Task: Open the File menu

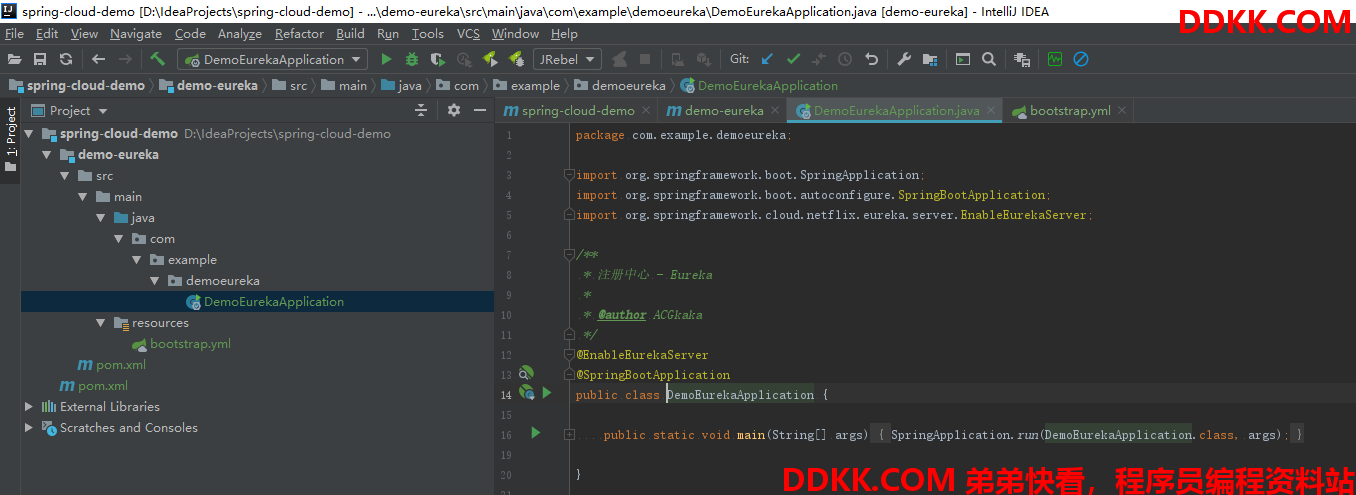Action: point(14,33)
